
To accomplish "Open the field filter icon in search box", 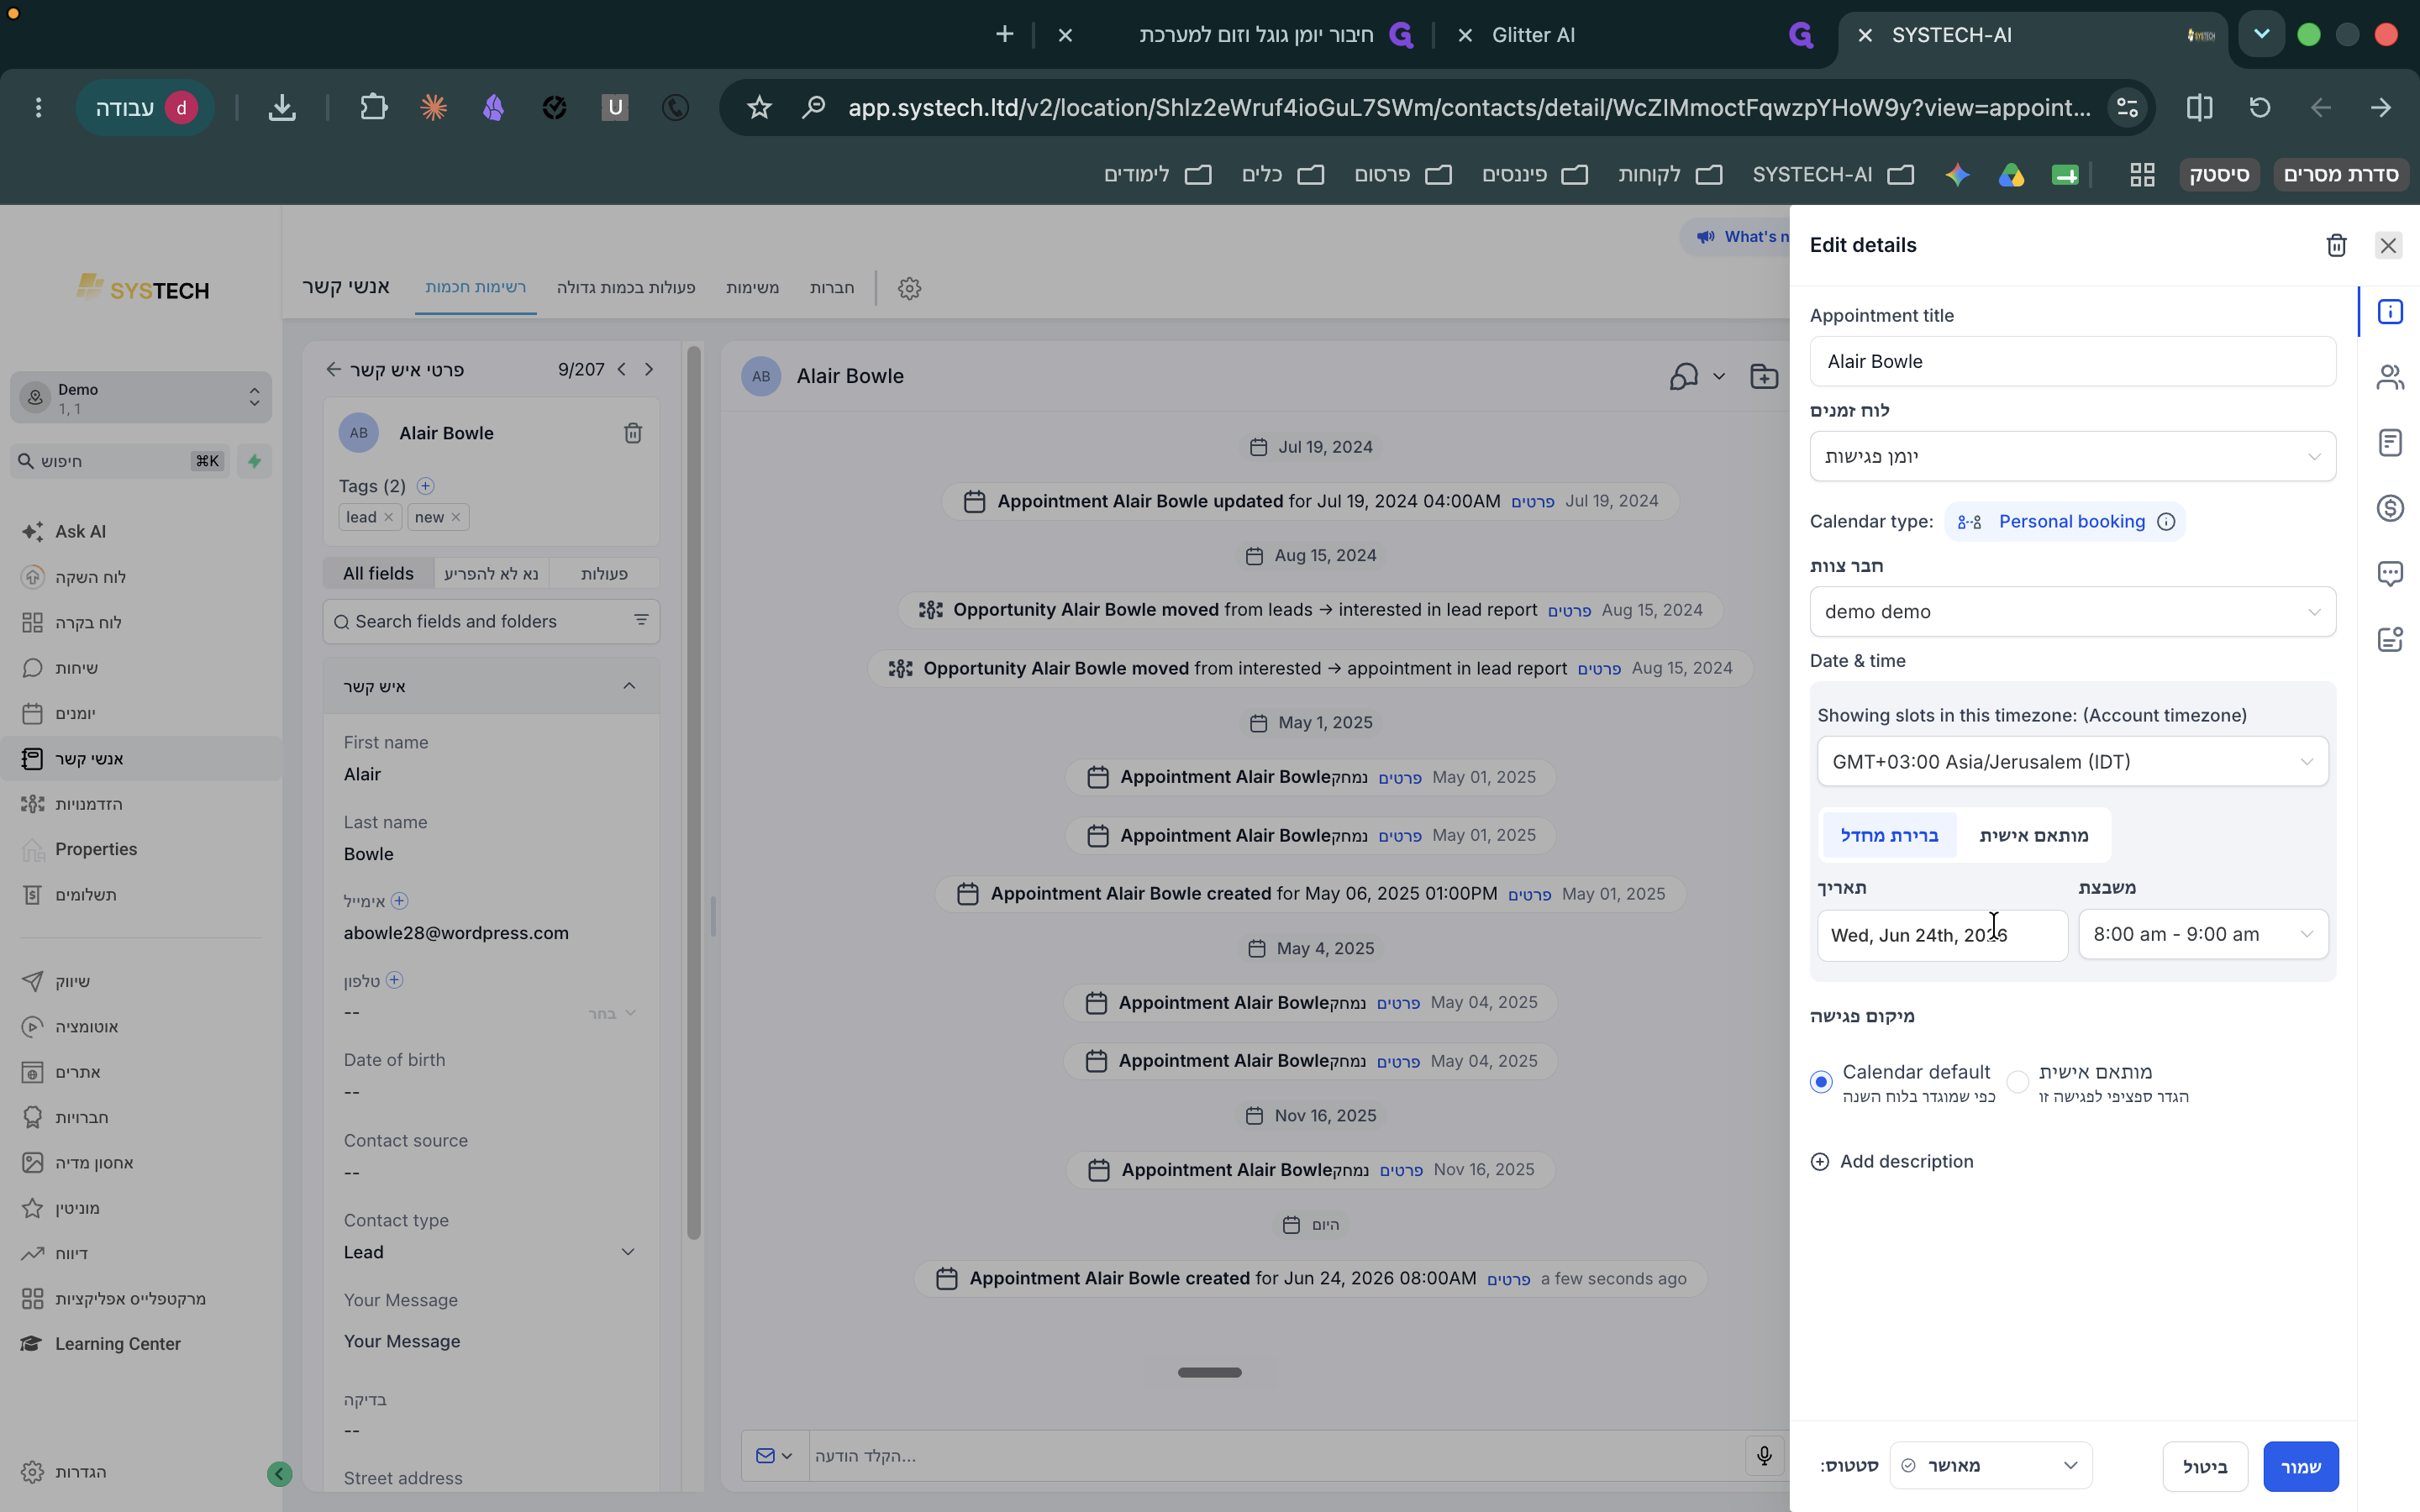I will click(x=641, y=621).
